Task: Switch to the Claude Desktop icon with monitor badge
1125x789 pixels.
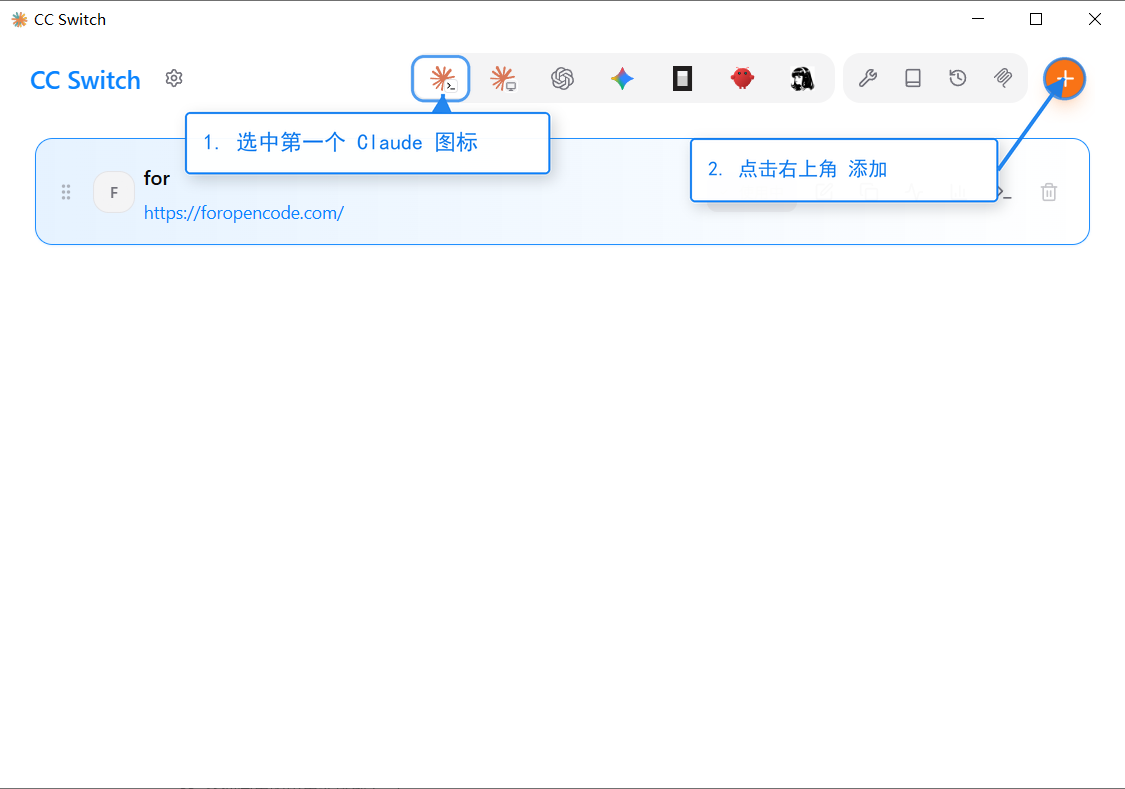Action: 502,78
